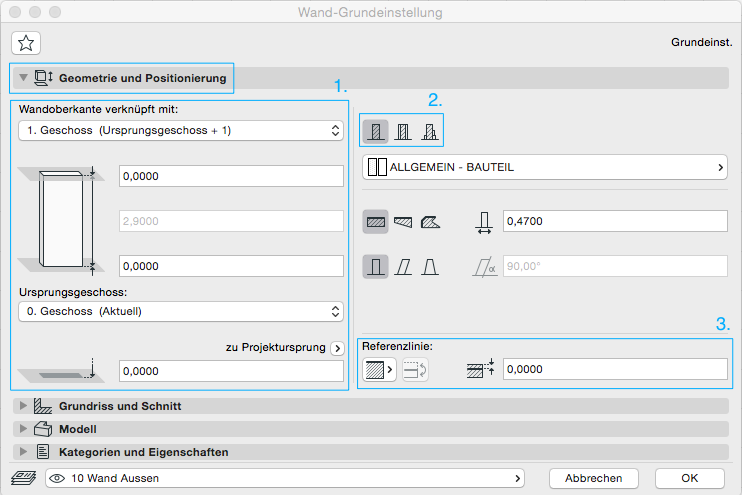This screenshot has height=495, width=742.
Task: Select the complex profile wall icon
Action: click(428, 131)
